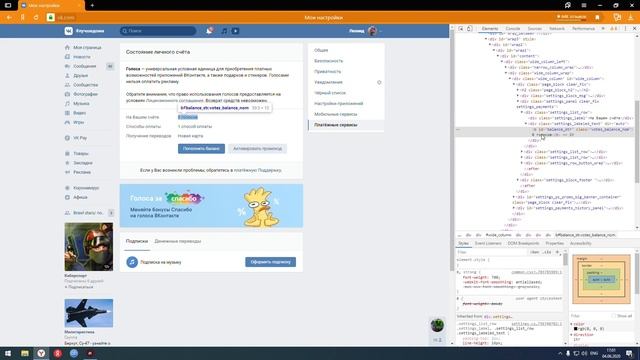This screenshot has height=360, width=640.
Task: Click the home icon beside Моя страница
Action: 67,47
